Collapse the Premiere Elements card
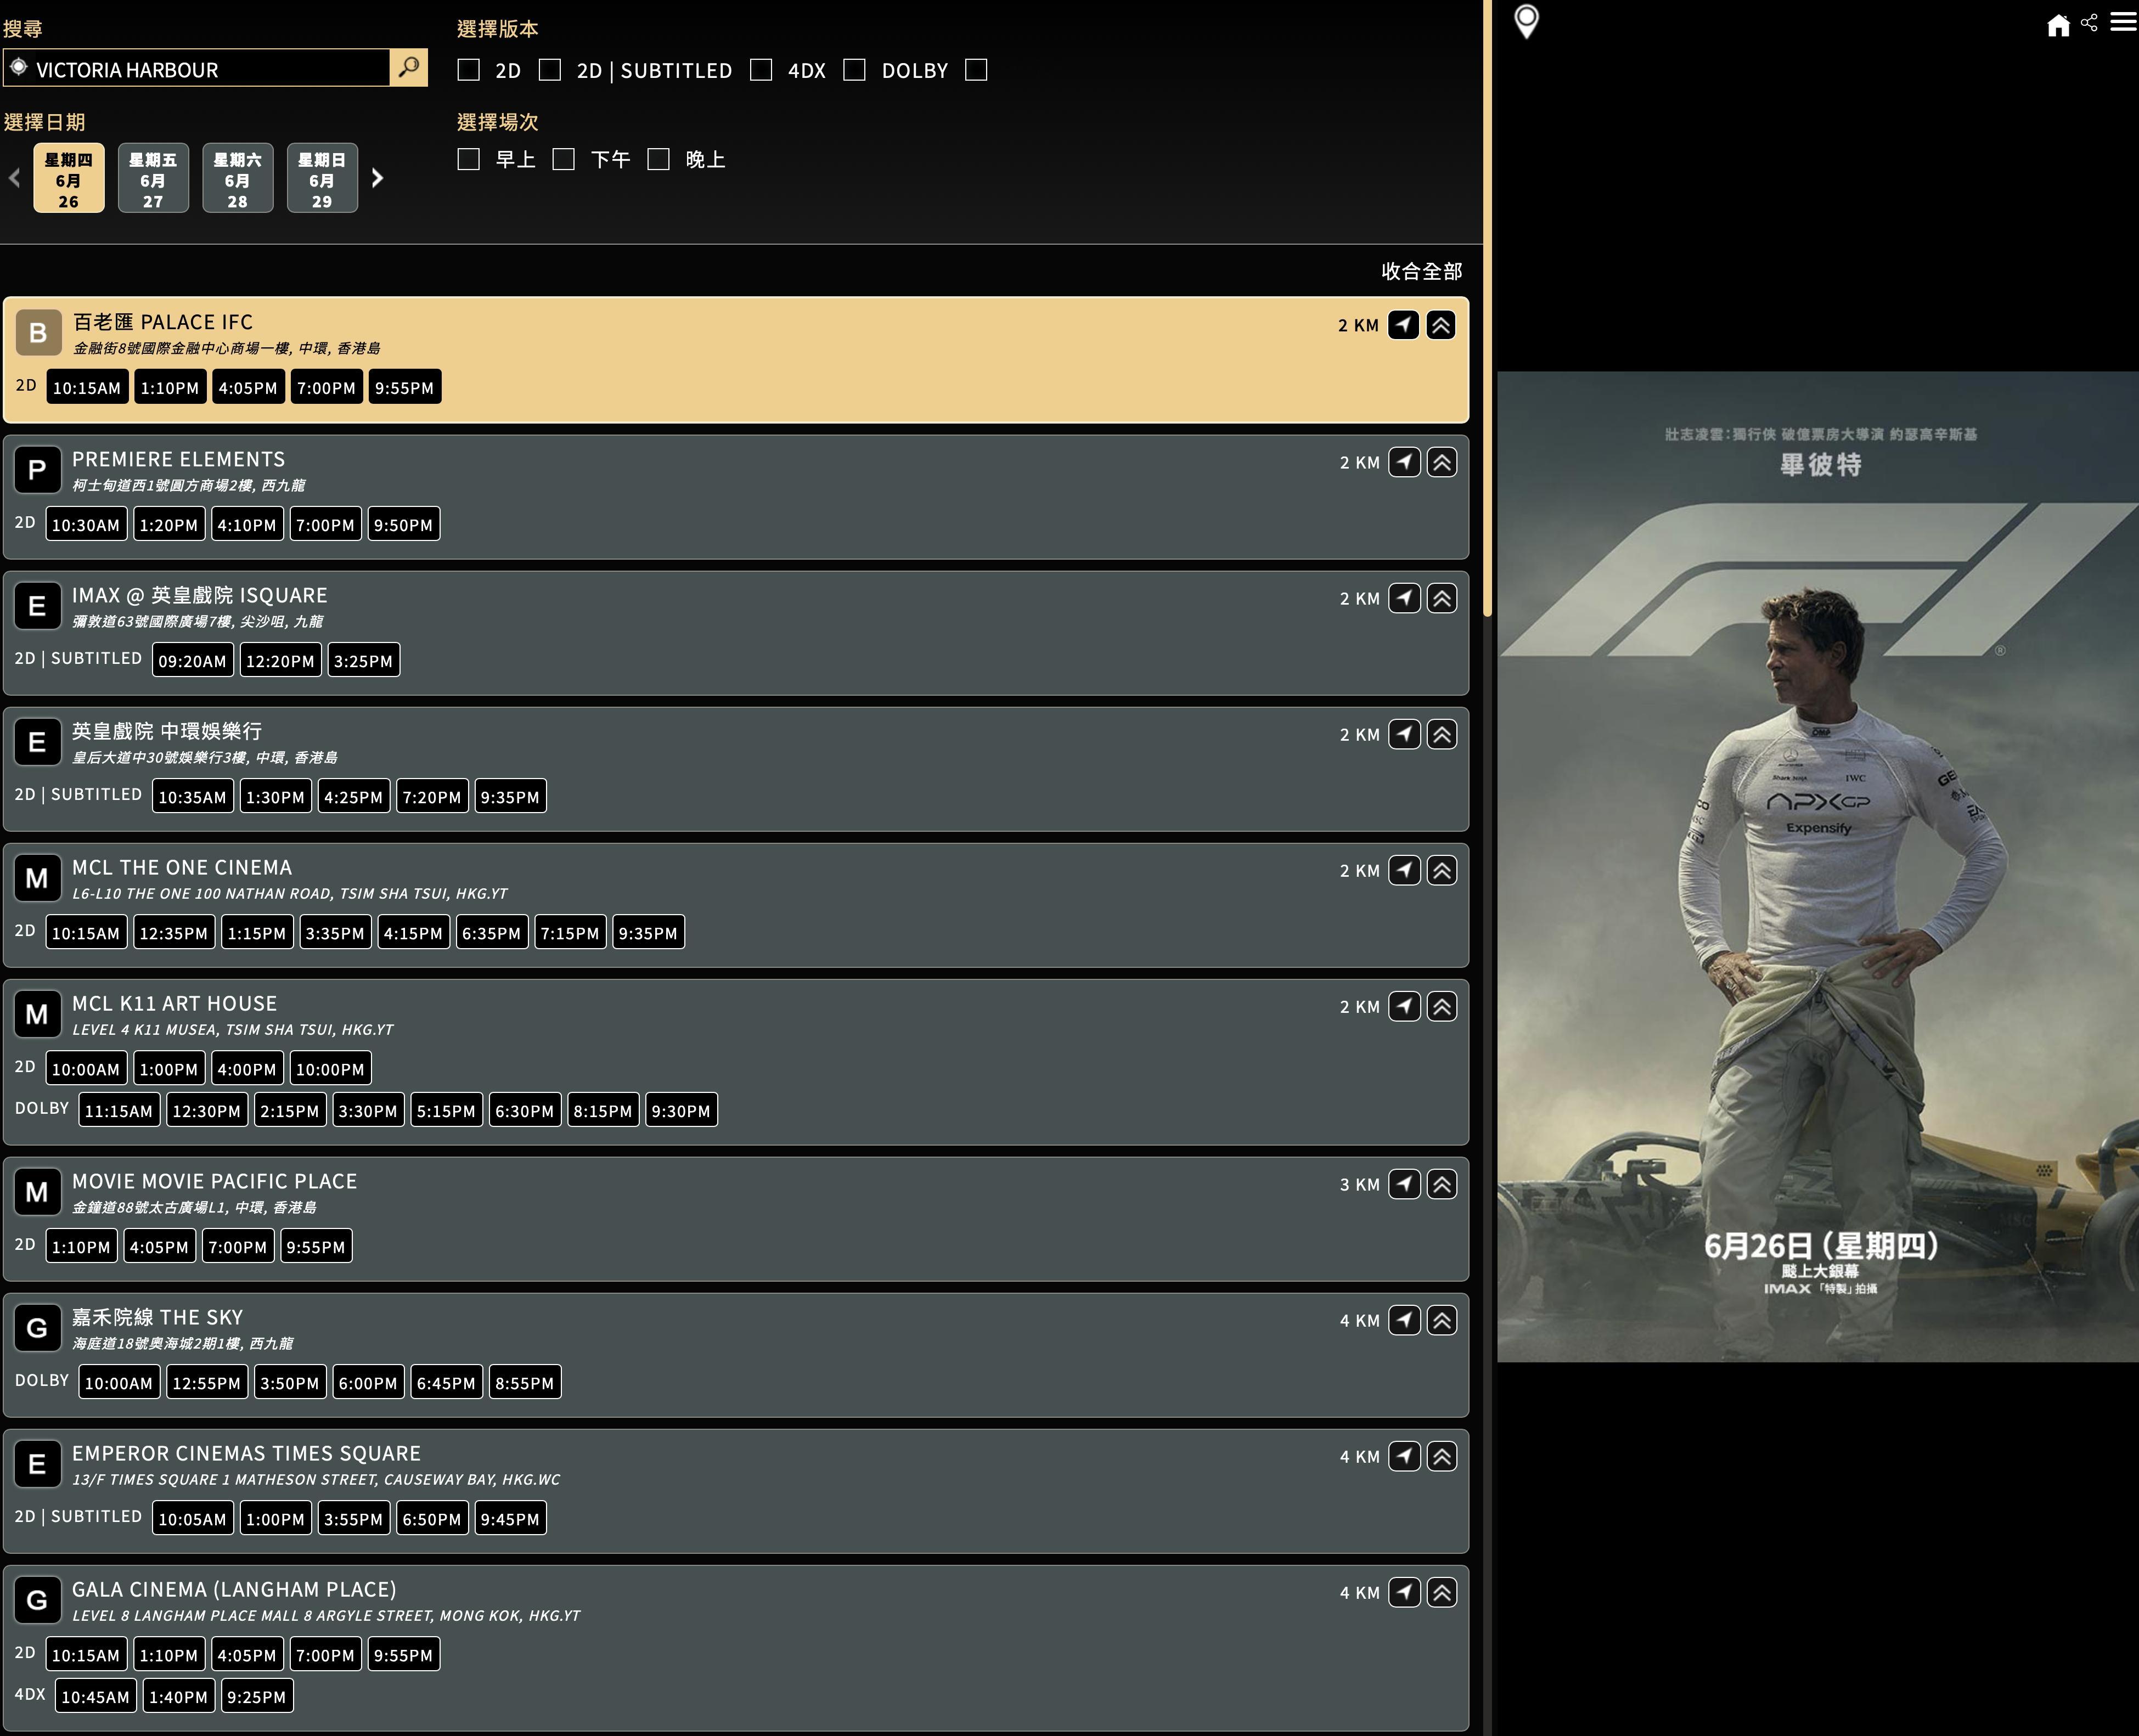This screenshot has height=1736, width=2139. [x=1442, y=462]
